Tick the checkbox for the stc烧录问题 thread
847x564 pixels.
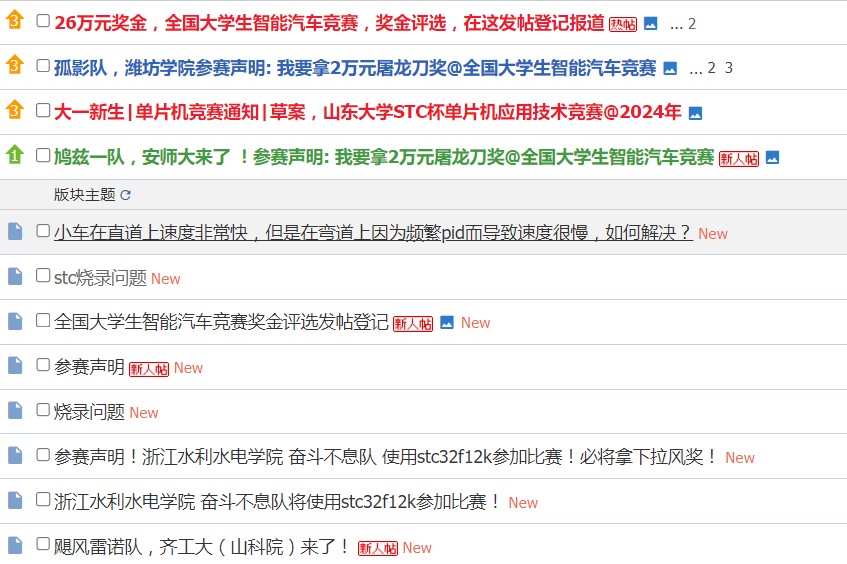pyautogui.click(x=43, y=276)
